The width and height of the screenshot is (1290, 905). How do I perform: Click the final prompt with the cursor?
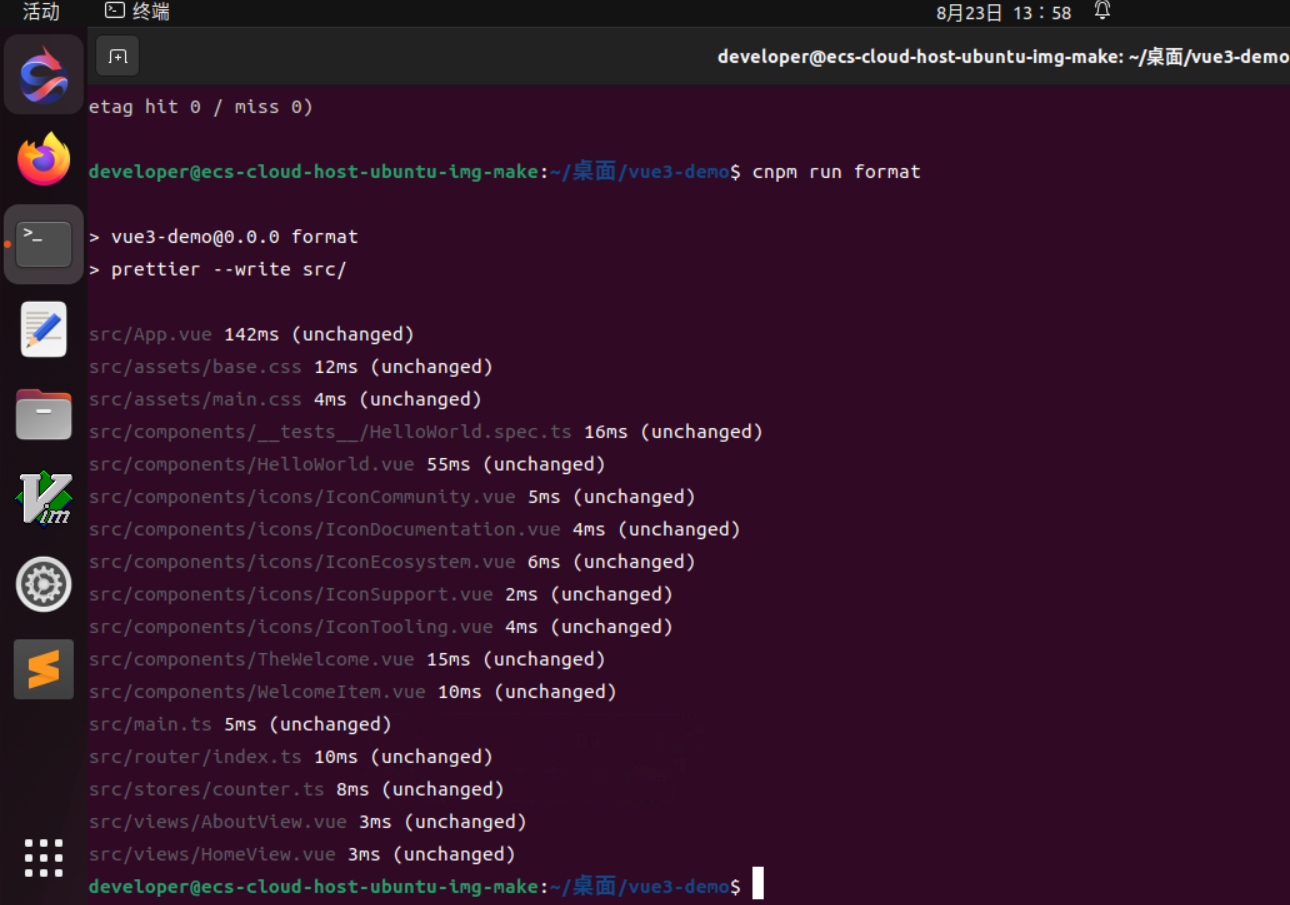pos(426,886)
